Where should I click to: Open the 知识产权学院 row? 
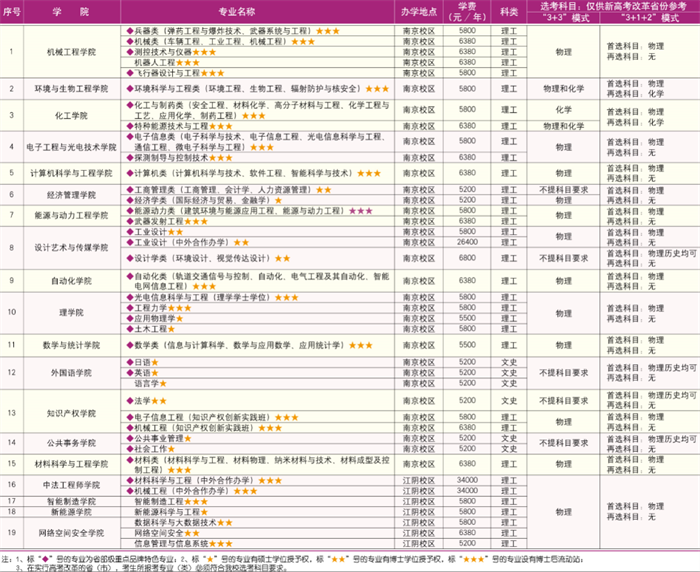tap(71, 412)
